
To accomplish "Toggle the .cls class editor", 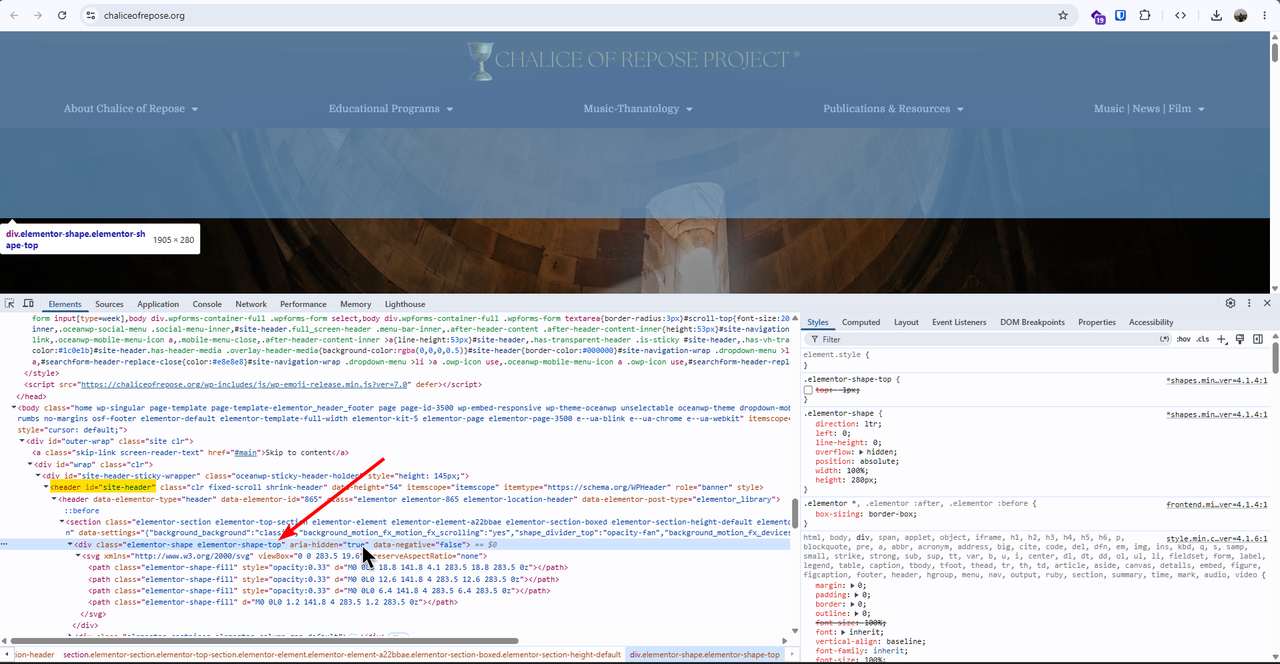I will tap(1203, 340).
